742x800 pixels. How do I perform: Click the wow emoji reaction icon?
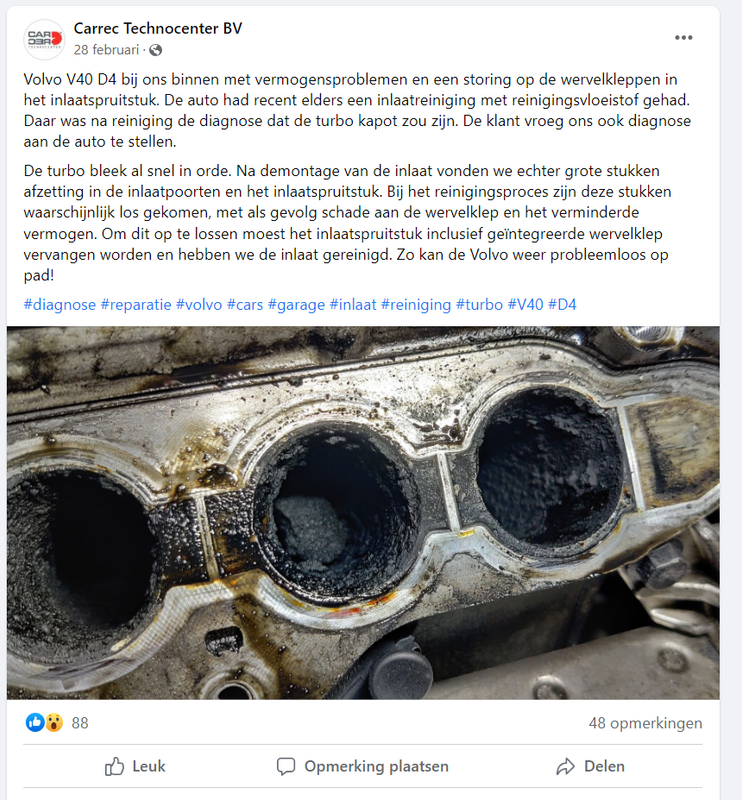click(54, 722)
